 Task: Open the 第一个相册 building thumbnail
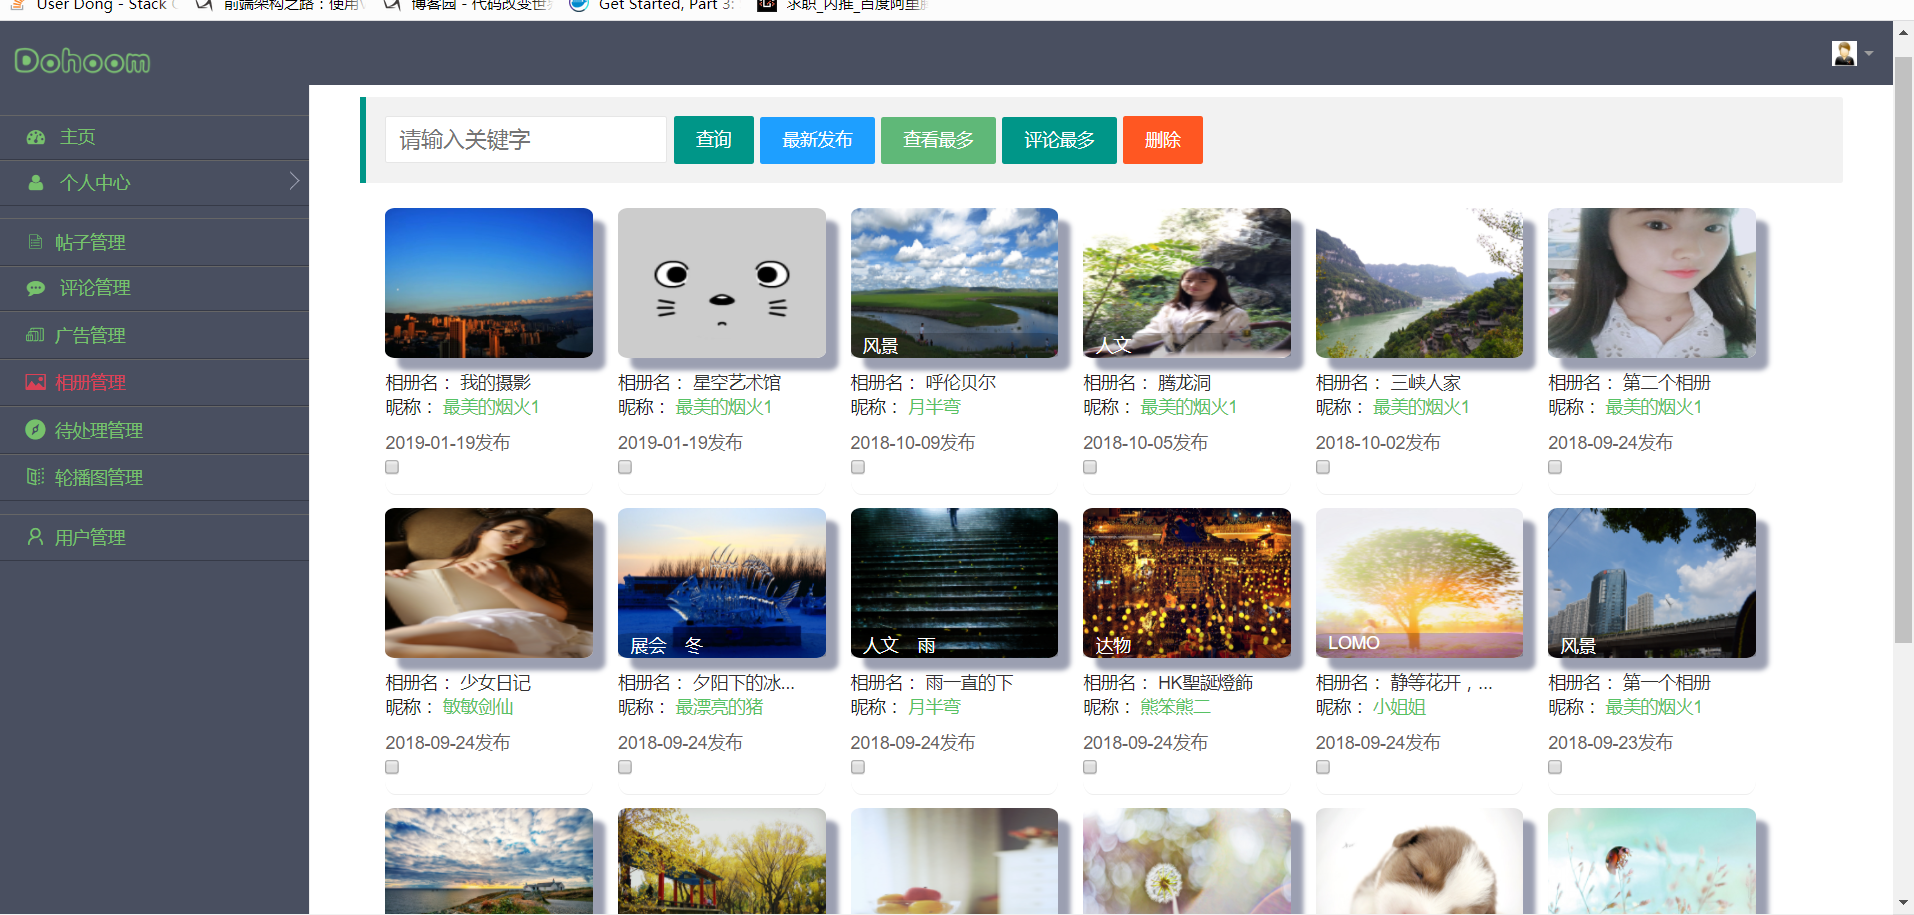(x=1652, y=583)
